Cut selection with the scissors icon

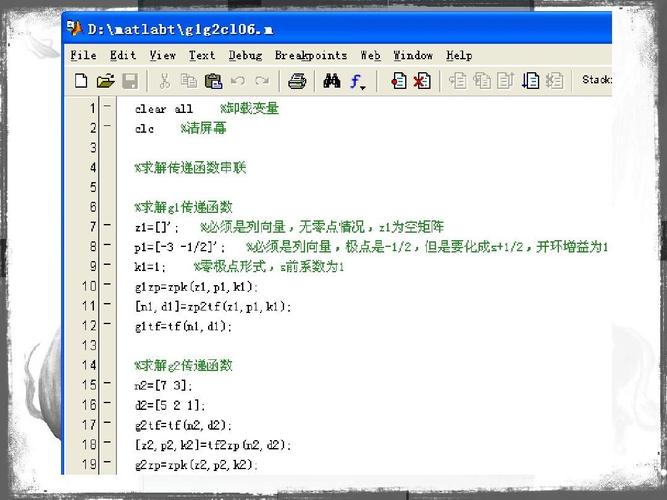[164, 80]
